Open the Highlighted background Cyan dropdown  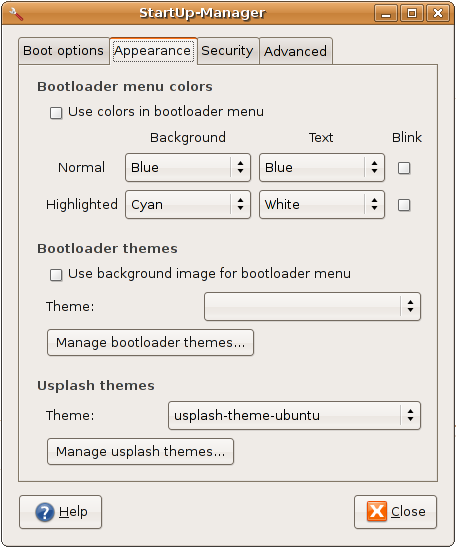pyautogui.click(x=188, y=204)
